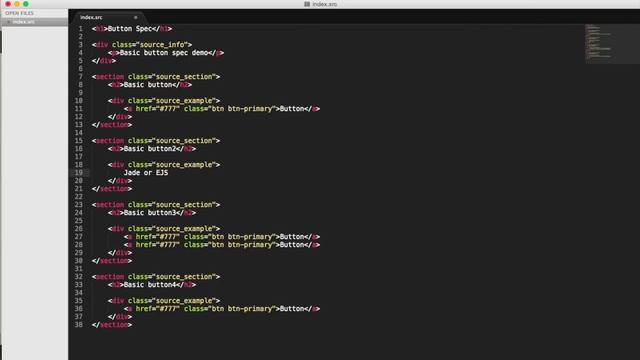Click the close icon beside index.src in sidebar

click(x=9, y=22)
